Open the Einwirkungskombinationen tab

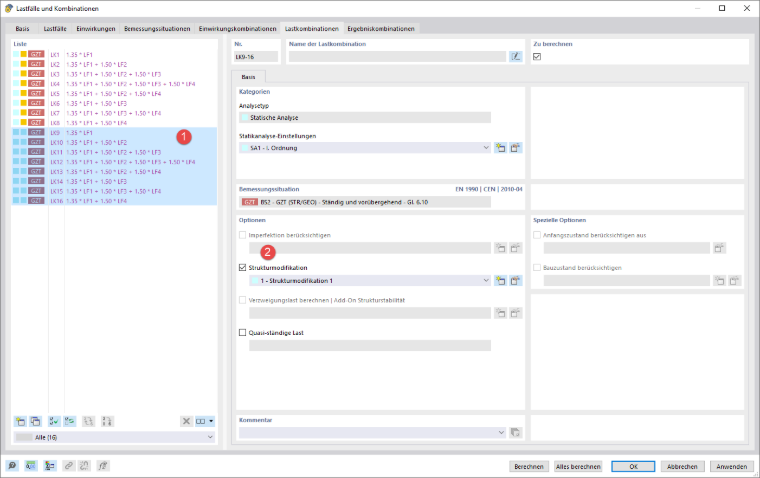238,29
